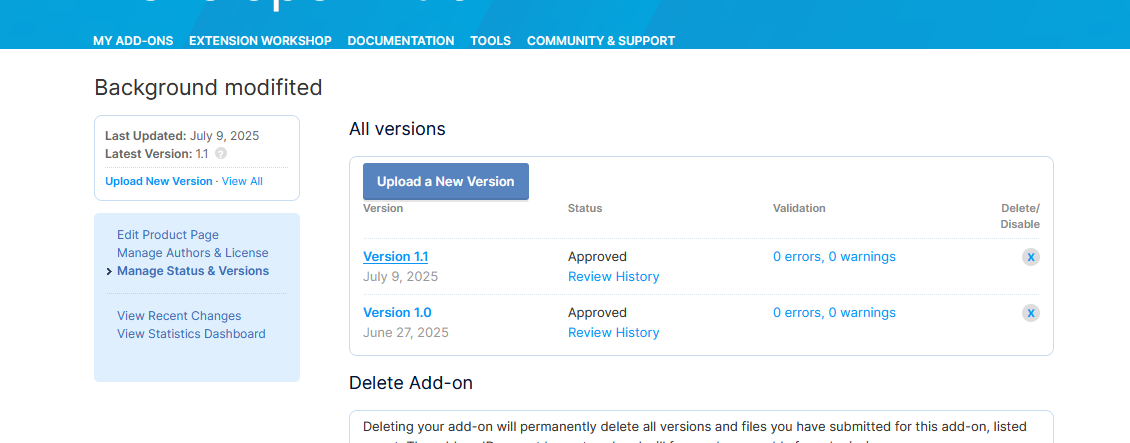Open the TOOLS menu
The width and height of the screenshot is (1130, 443).
pos(491,41)
